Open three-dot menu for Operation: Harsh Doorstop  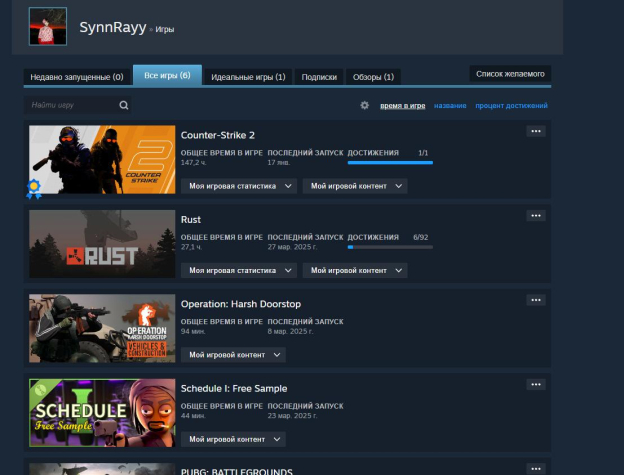(536, 299)
